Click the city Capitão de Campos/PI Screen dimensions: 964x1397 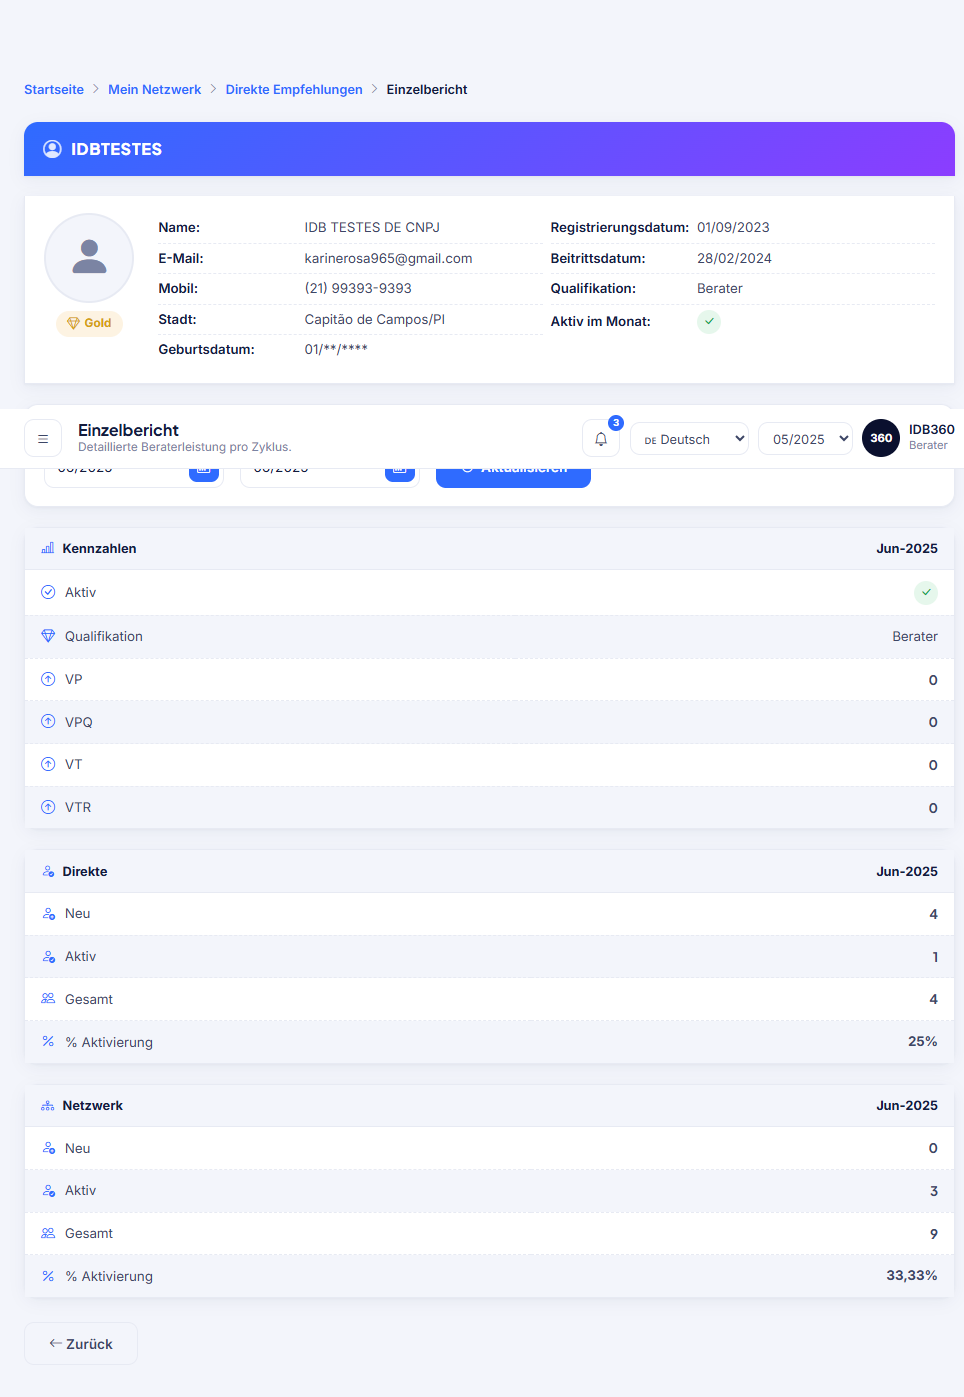pos(375,319)
